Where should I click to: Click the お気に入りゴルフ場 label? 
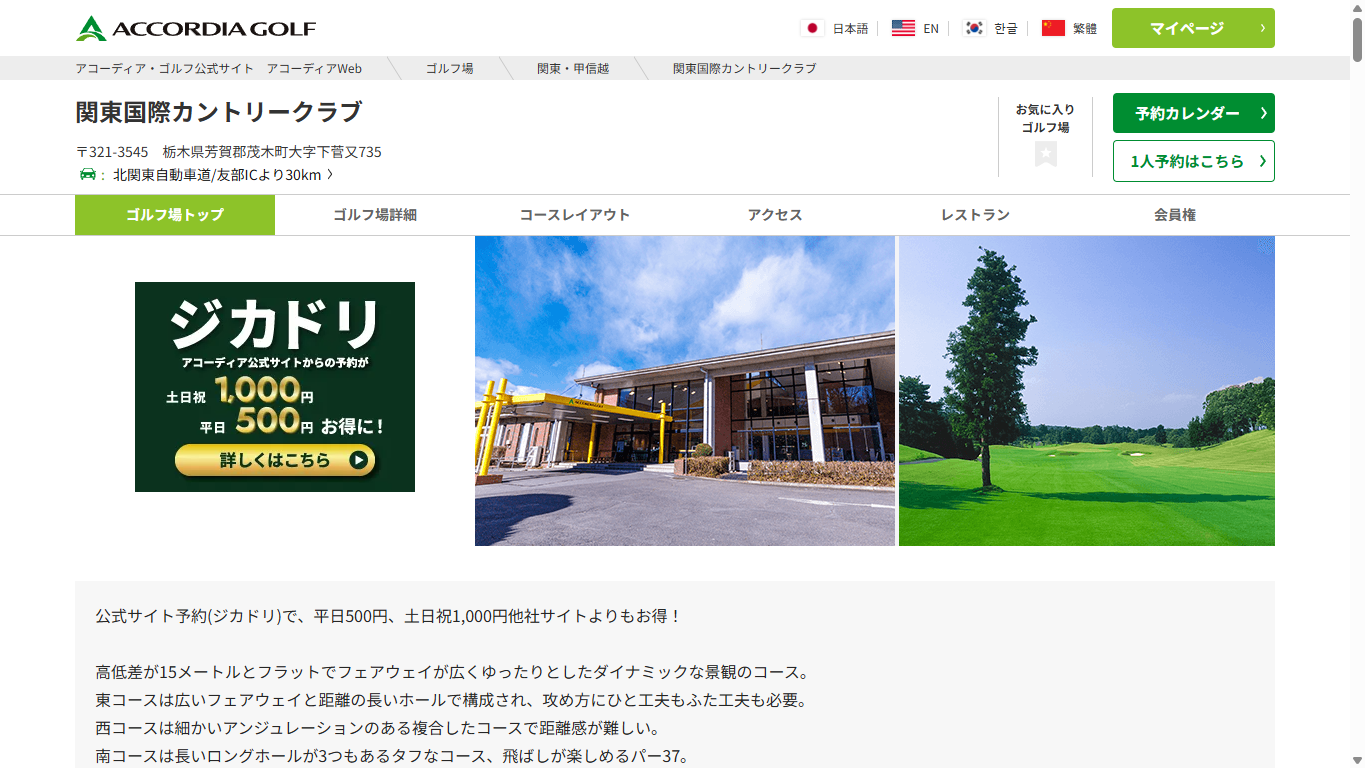coord(1045,118)
